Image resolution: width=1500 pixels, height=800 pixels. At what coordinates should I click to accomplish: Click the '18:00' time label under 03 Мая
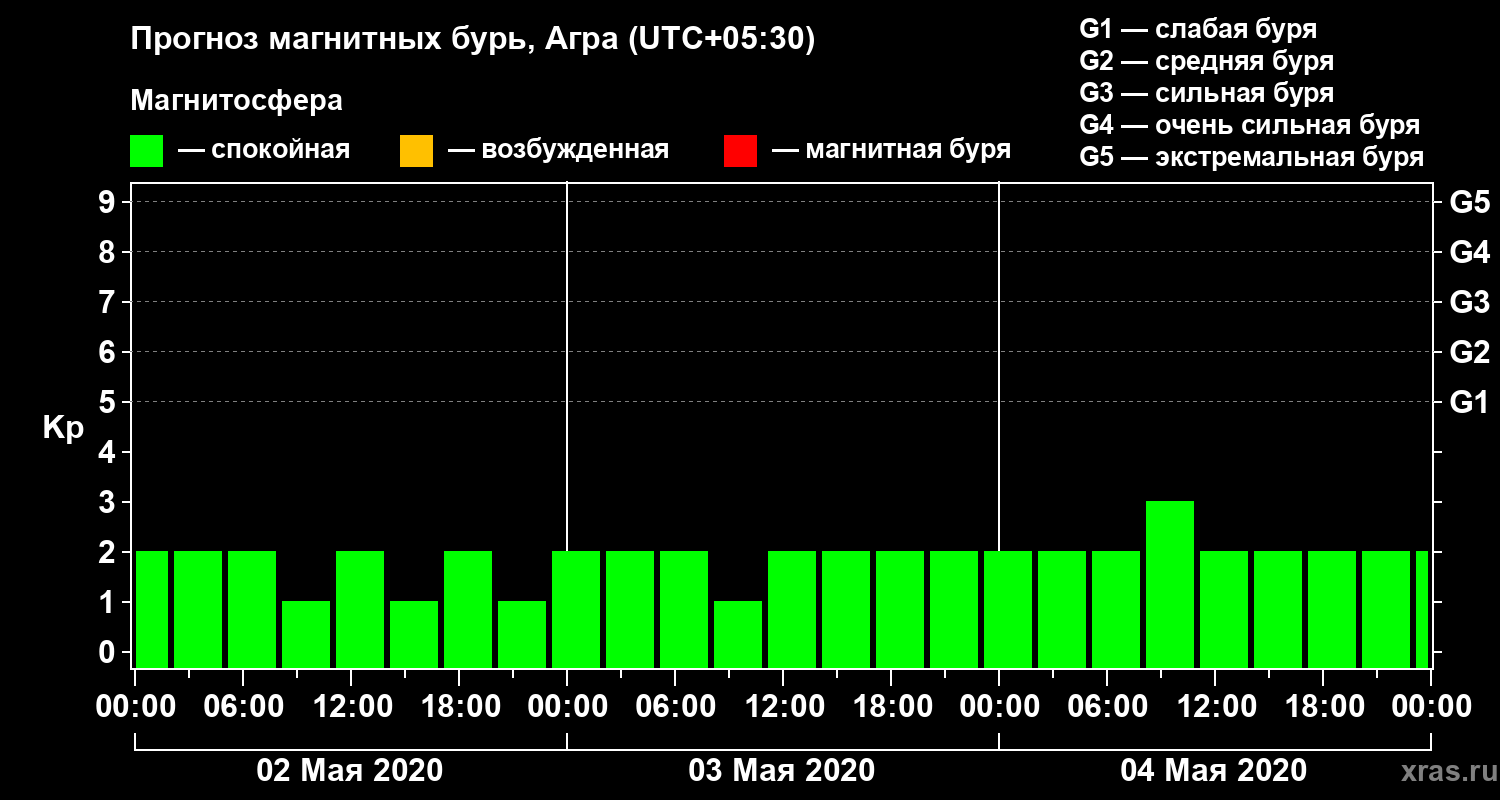click(x=891, y=707)
